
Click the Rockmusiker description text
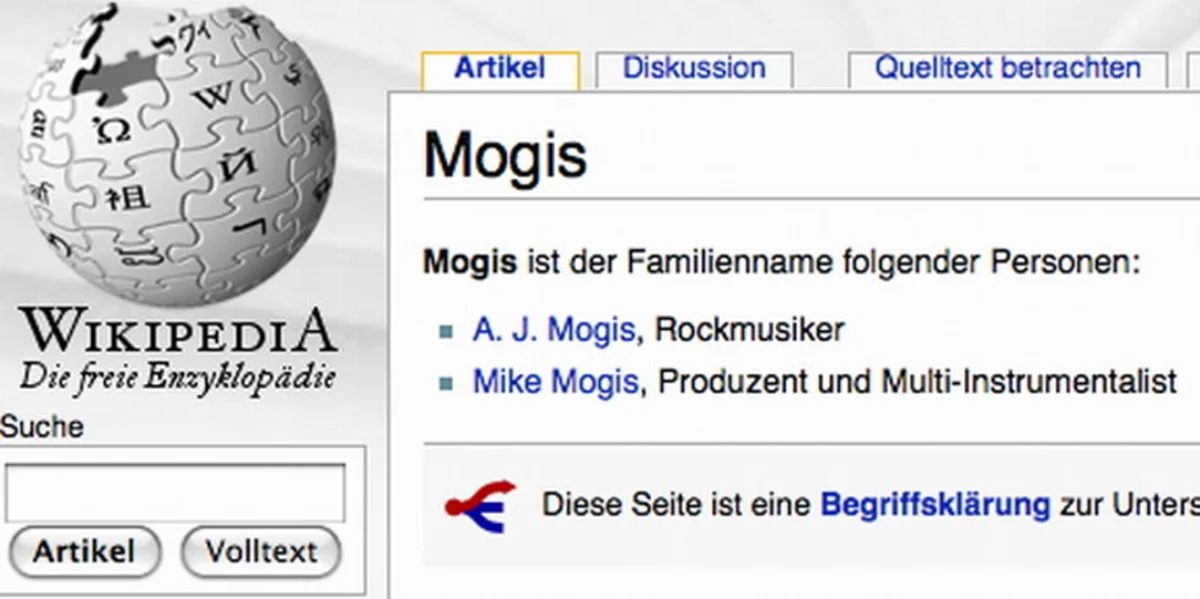[x=749, y=330]
